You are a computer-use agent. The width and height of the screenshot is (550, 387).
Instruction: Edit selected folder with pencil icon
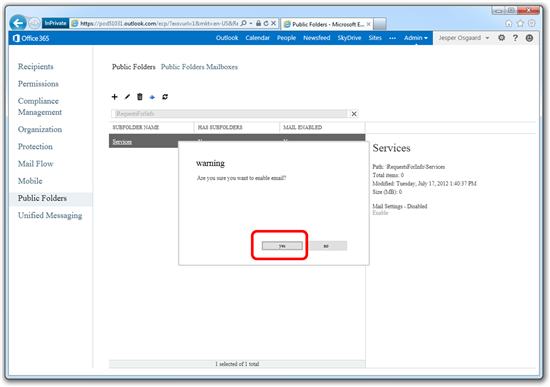coord(127,97)
